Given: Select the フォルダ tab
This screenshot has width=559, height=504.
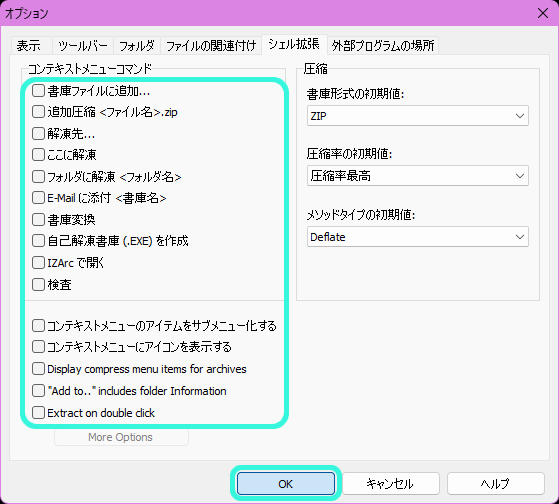Looking at the screenshot, I should [x=137, y=46].
